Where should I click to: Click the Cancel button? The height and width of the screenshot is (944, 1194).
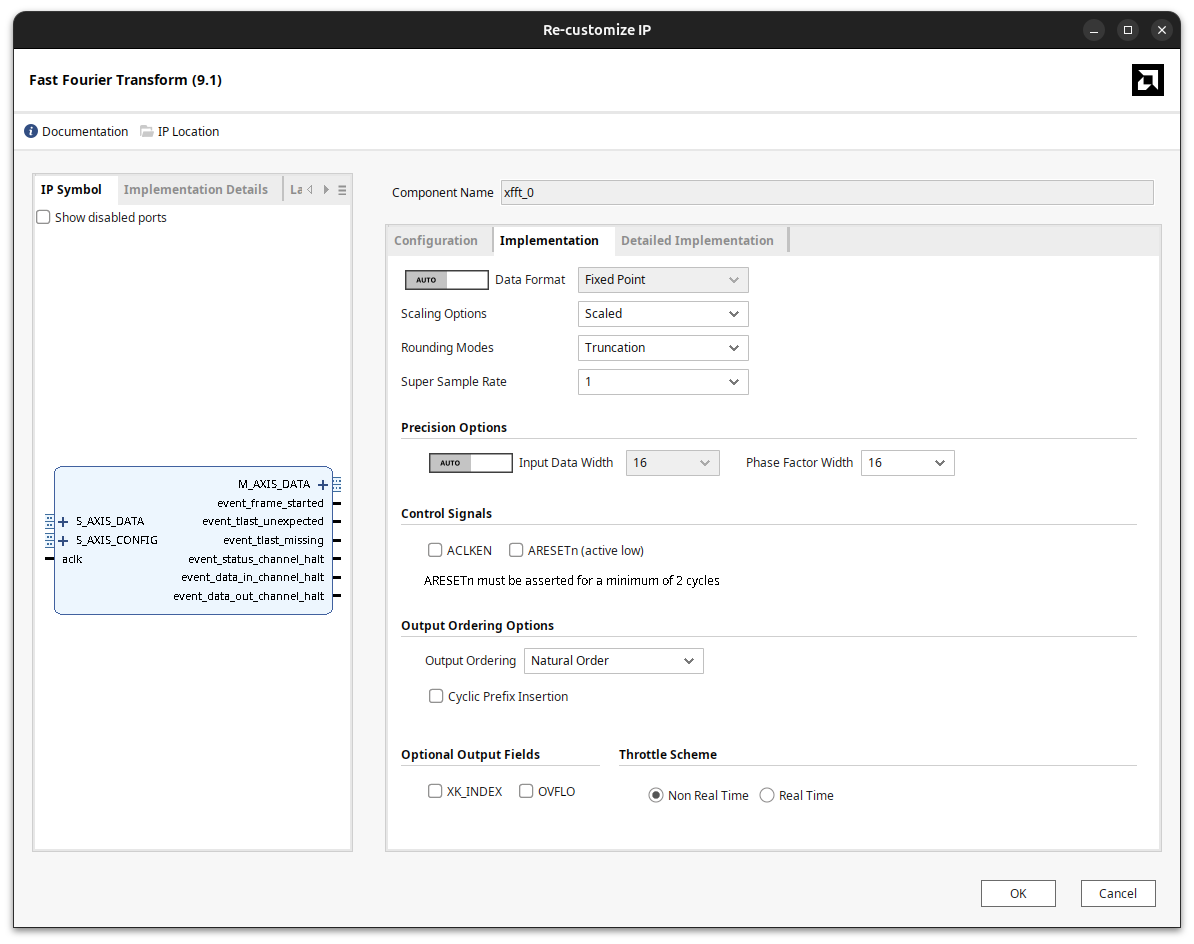click(1118, 894)
